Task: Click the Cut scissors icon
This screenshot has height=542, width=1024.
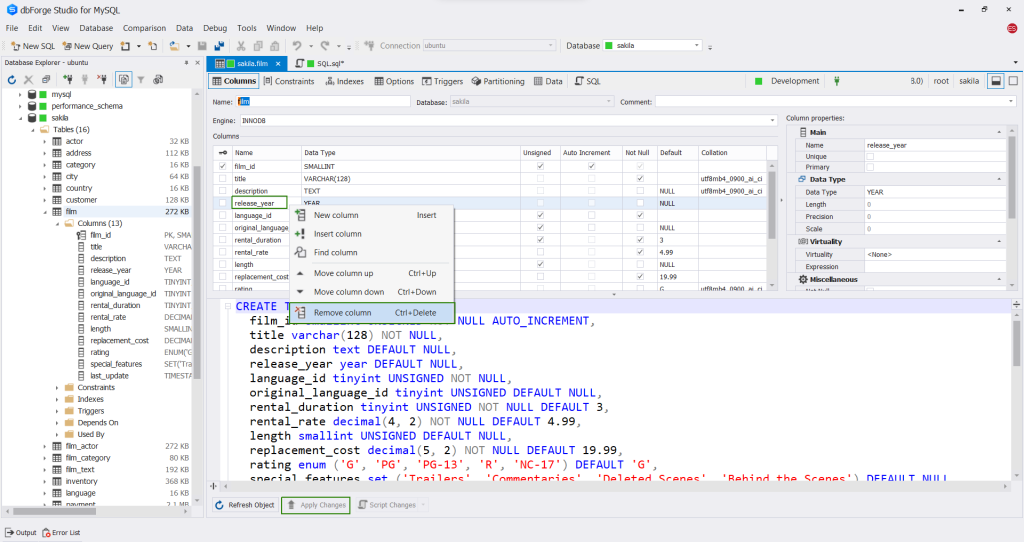Action: 241,46
